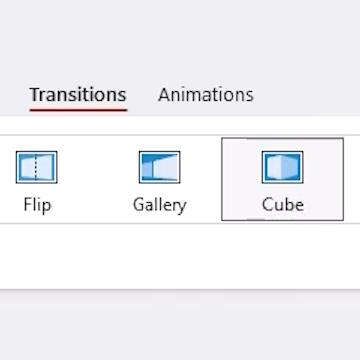Click the Cube text label
360x360 pixels.
[283, 205]
